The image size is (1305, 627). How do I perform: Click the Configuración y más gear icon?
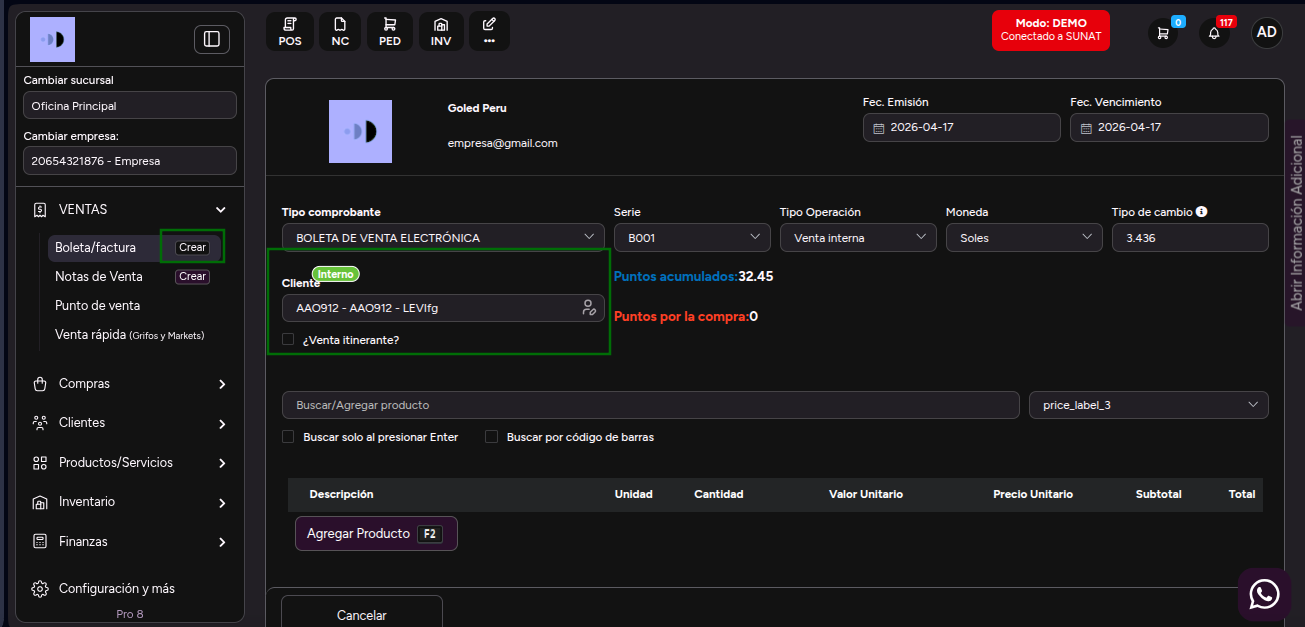pos(40,588)
